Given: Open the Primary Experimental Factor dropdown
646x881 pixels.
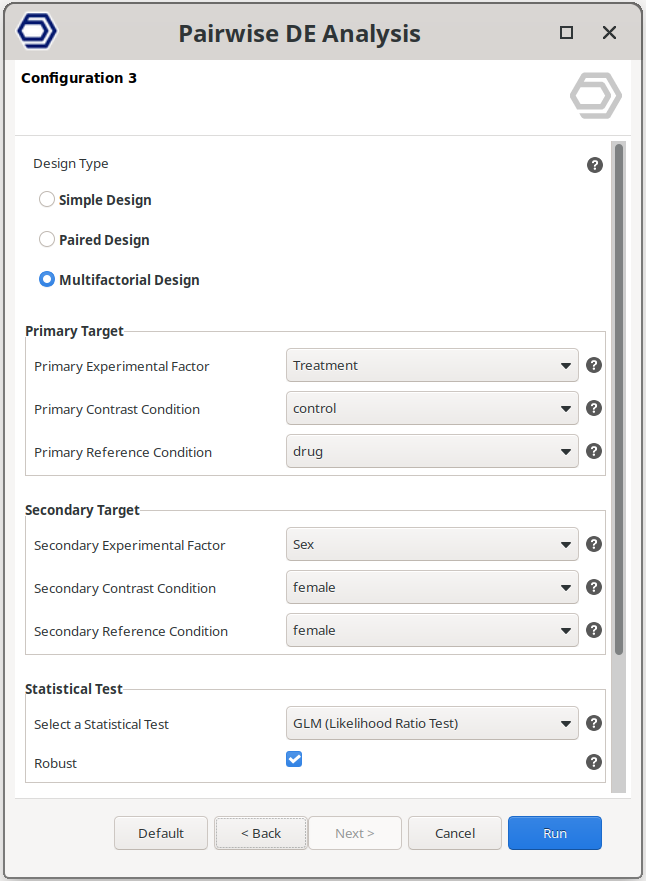Looking at the screenshot, I should pyautogui.click(x=432, y=366).
